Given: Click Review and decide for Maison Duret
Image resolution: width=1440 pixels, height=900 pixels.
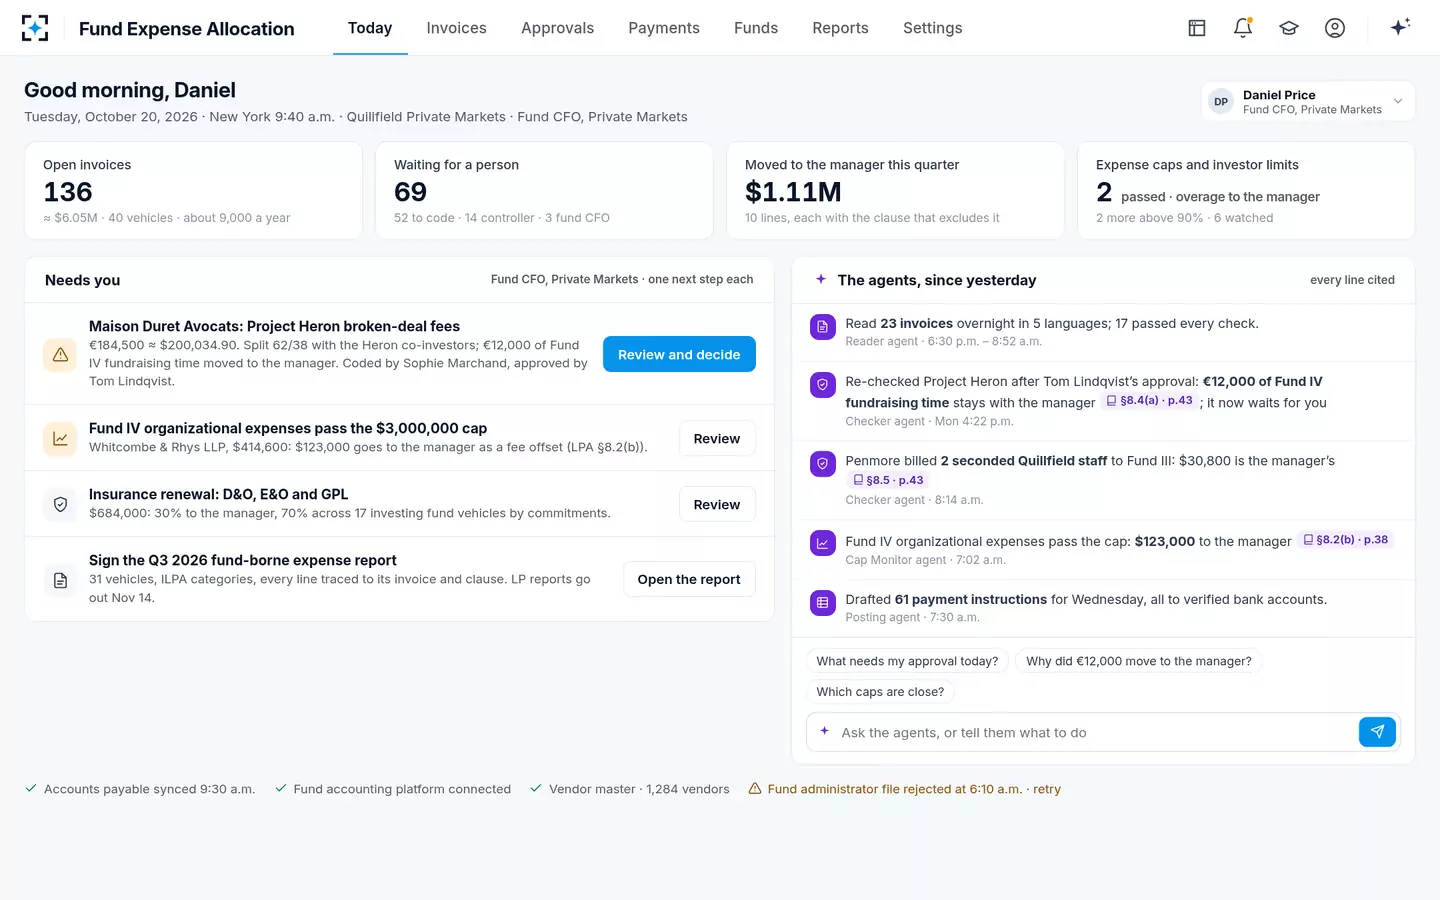Looking at the screenshot, I should 679,354.
